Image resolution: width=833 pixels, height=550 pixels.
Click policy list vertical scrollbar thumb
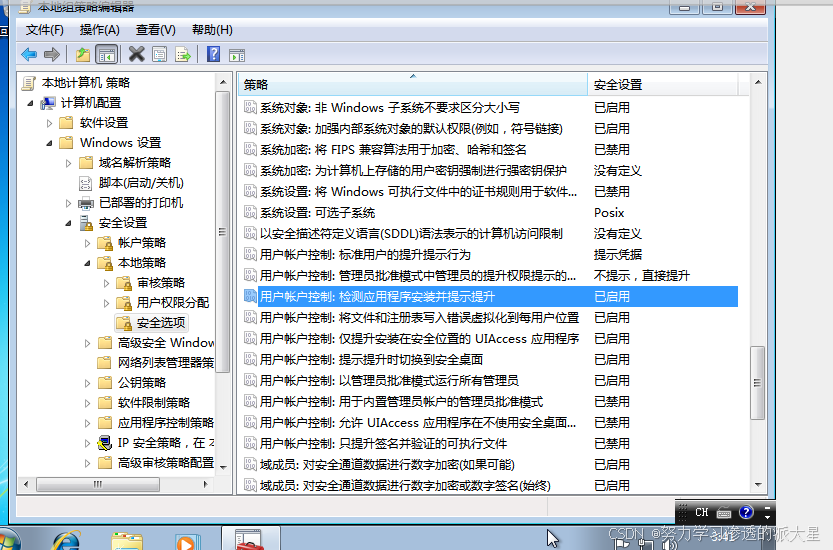coord(757,383)
